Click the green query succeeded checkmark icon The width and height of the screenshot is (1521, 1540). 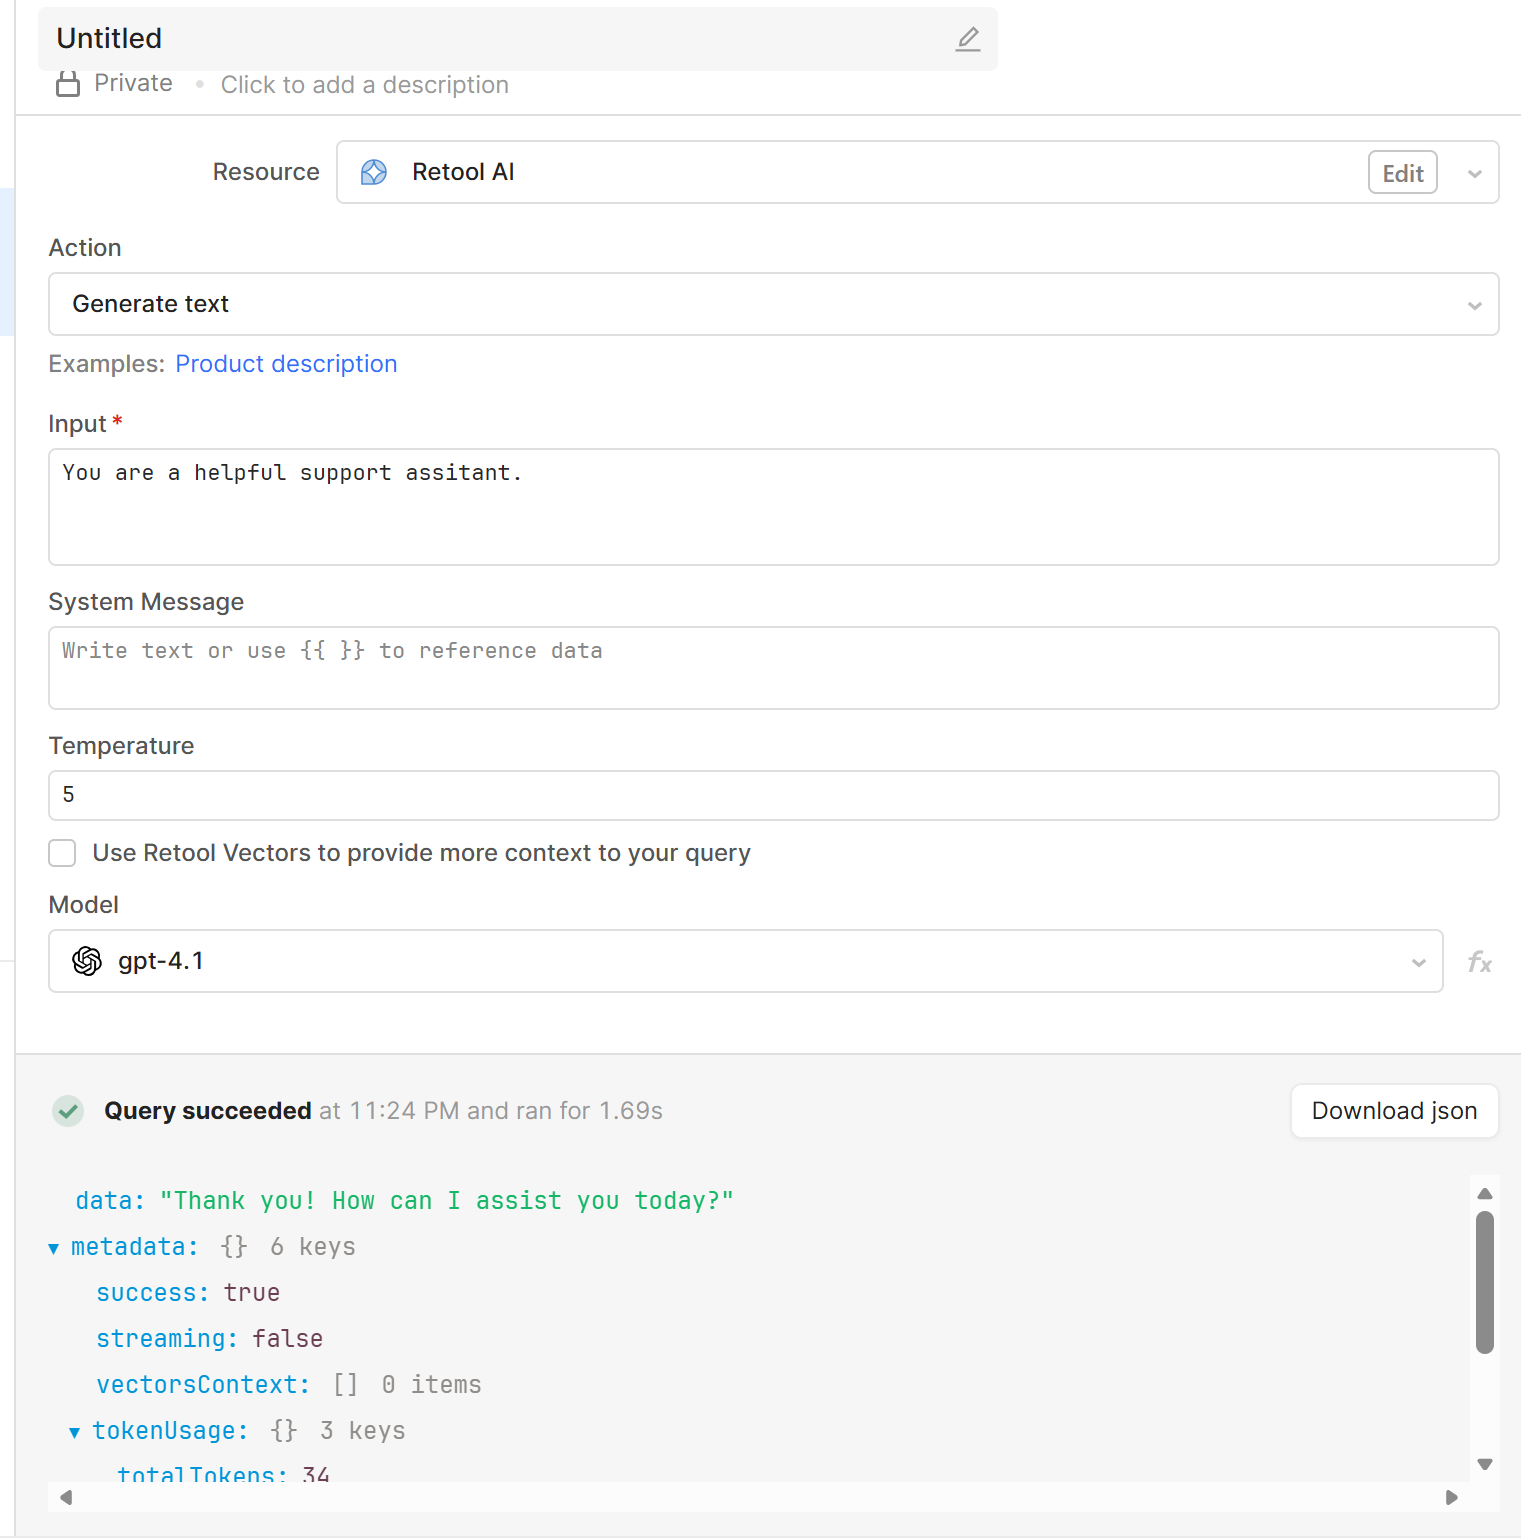[68, 1111]
